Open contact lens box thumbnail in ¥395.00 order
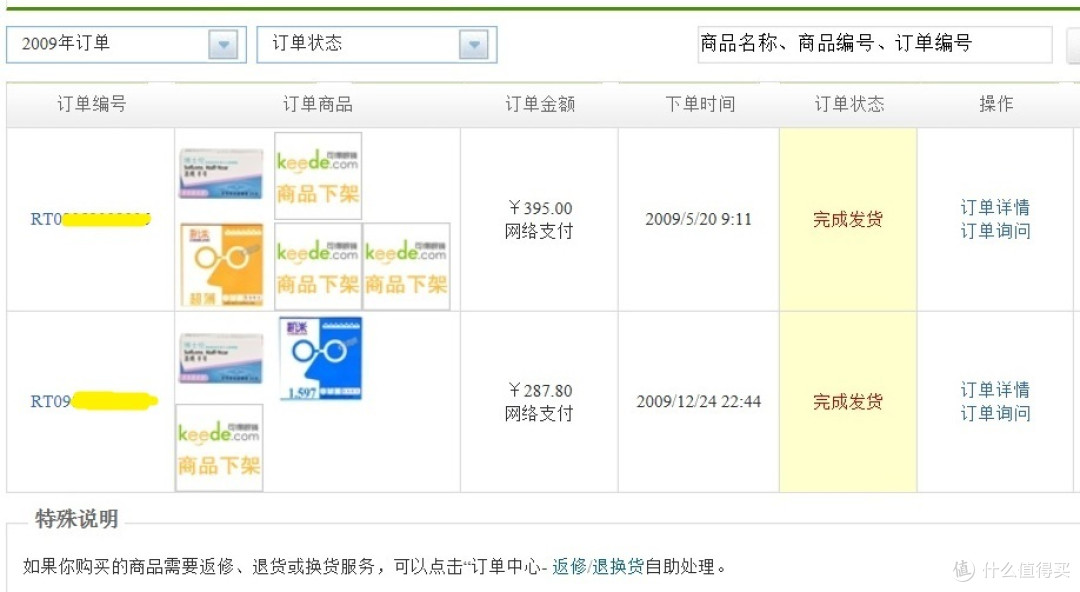 [x=221, y=173]
